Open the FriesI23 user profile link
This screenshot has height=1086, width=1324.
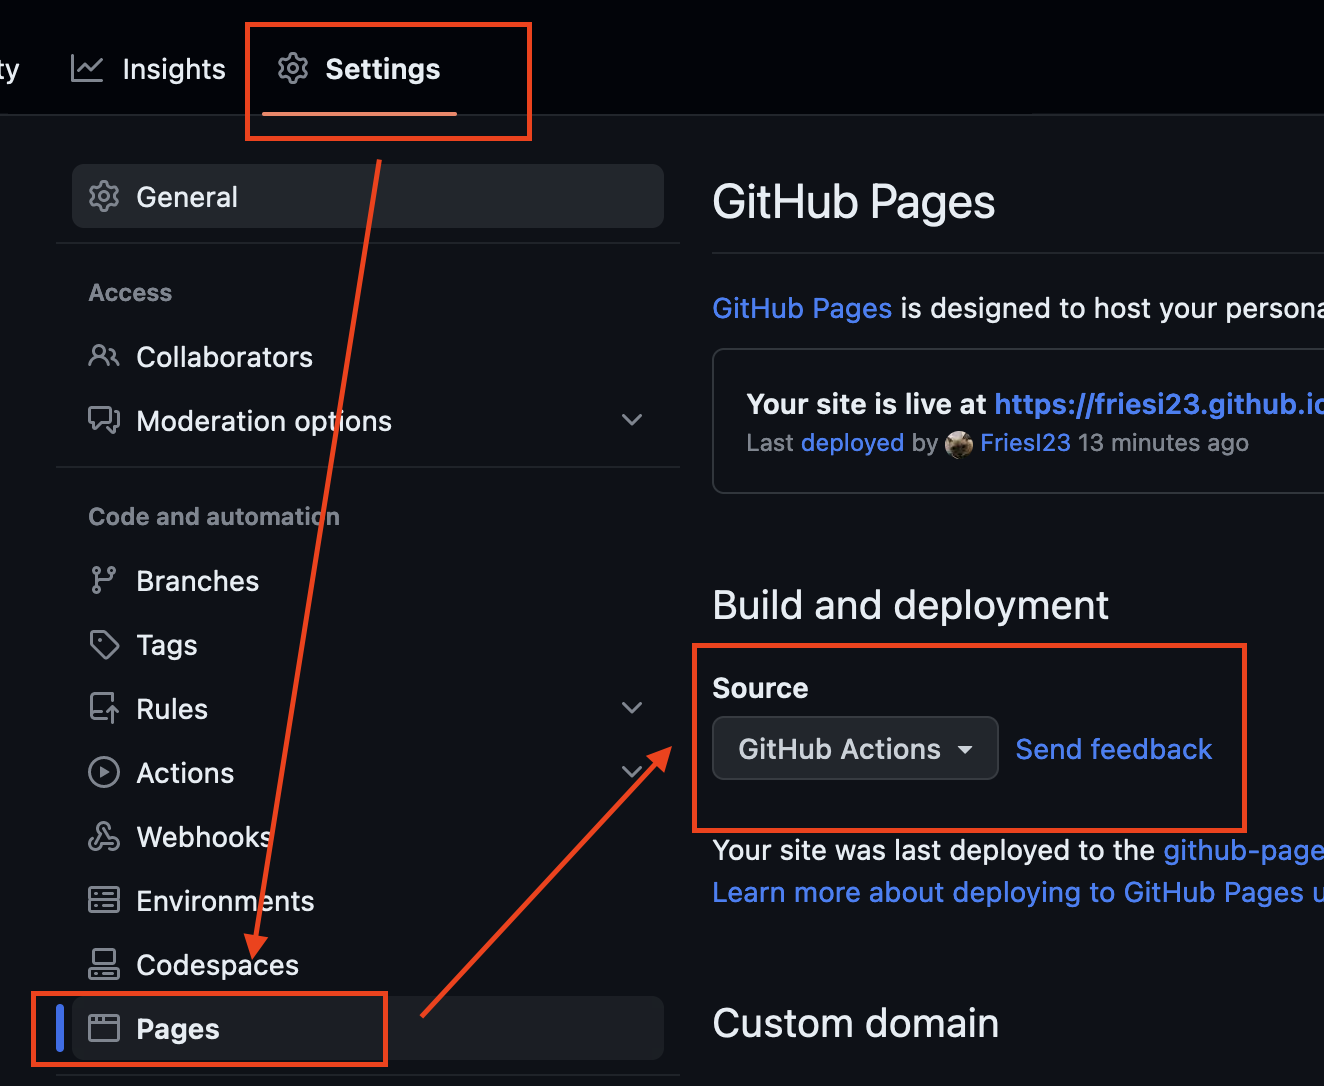click(1025, 443)
